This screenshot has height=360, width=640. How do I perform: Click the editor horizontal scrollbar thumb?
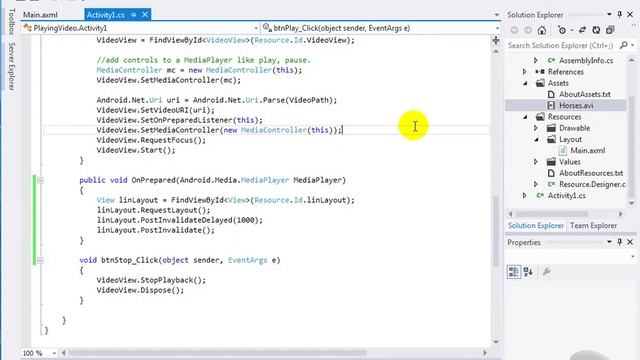(218, 353)
